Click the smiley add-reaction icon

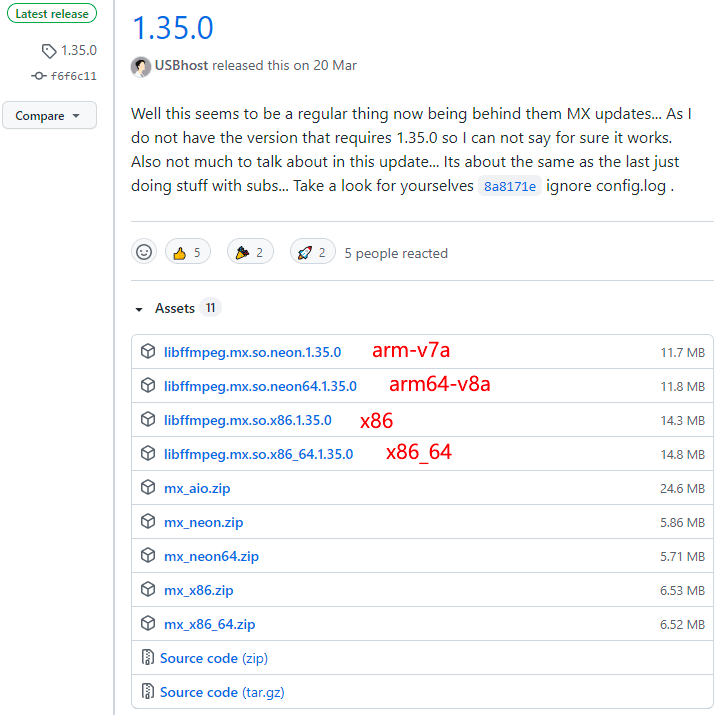coord(144,252)
